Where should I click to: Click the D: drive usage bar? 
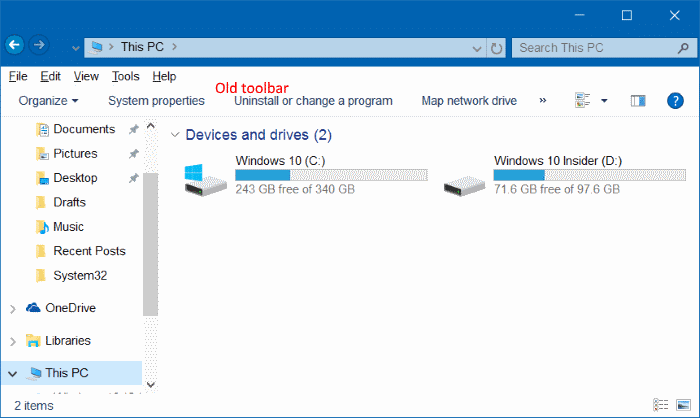tap(589, 175)
